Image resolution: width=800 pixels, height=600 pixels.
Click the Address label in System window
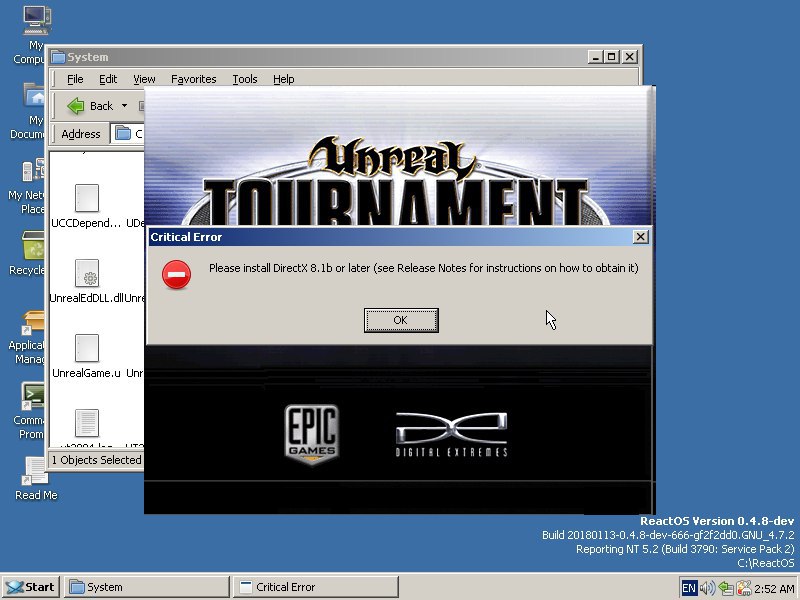click(x=81, y=134)
